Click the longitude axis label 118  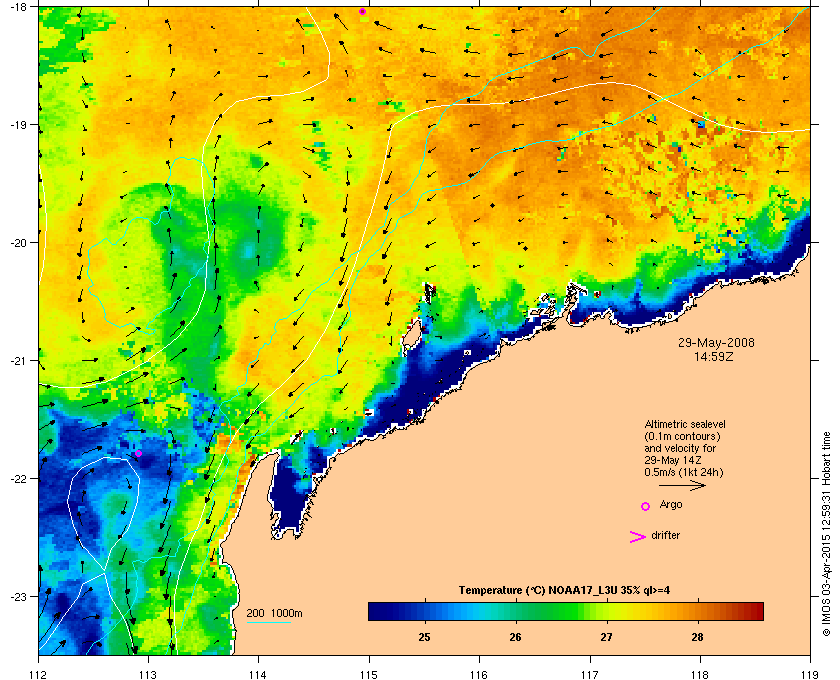coord(700,674)
